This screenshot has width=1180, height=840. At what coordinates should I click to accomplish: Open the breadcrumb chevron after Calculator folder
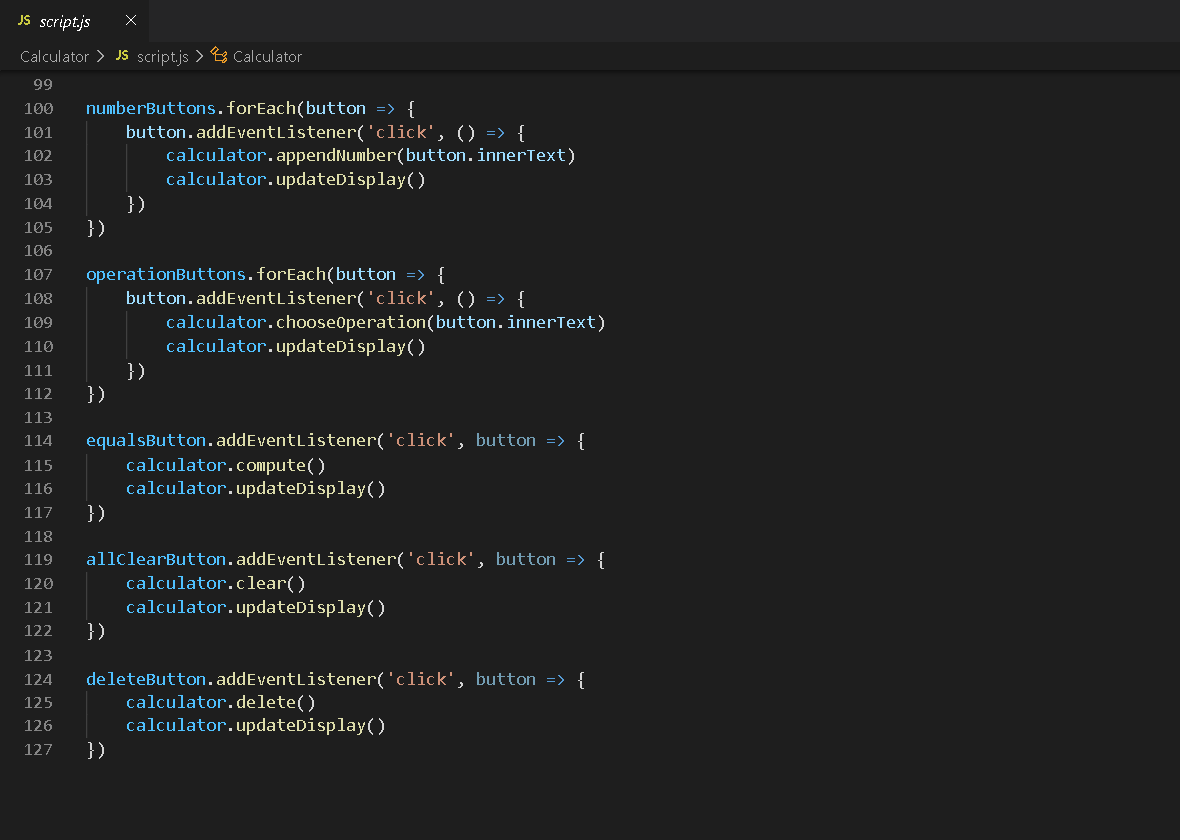[99, 56]
